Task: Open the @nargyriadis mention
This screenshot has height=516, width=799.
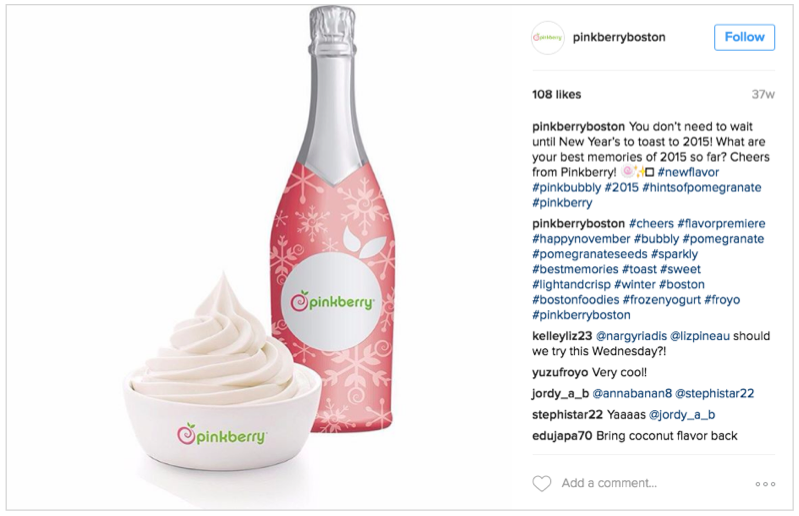Action: coord(631,336)
